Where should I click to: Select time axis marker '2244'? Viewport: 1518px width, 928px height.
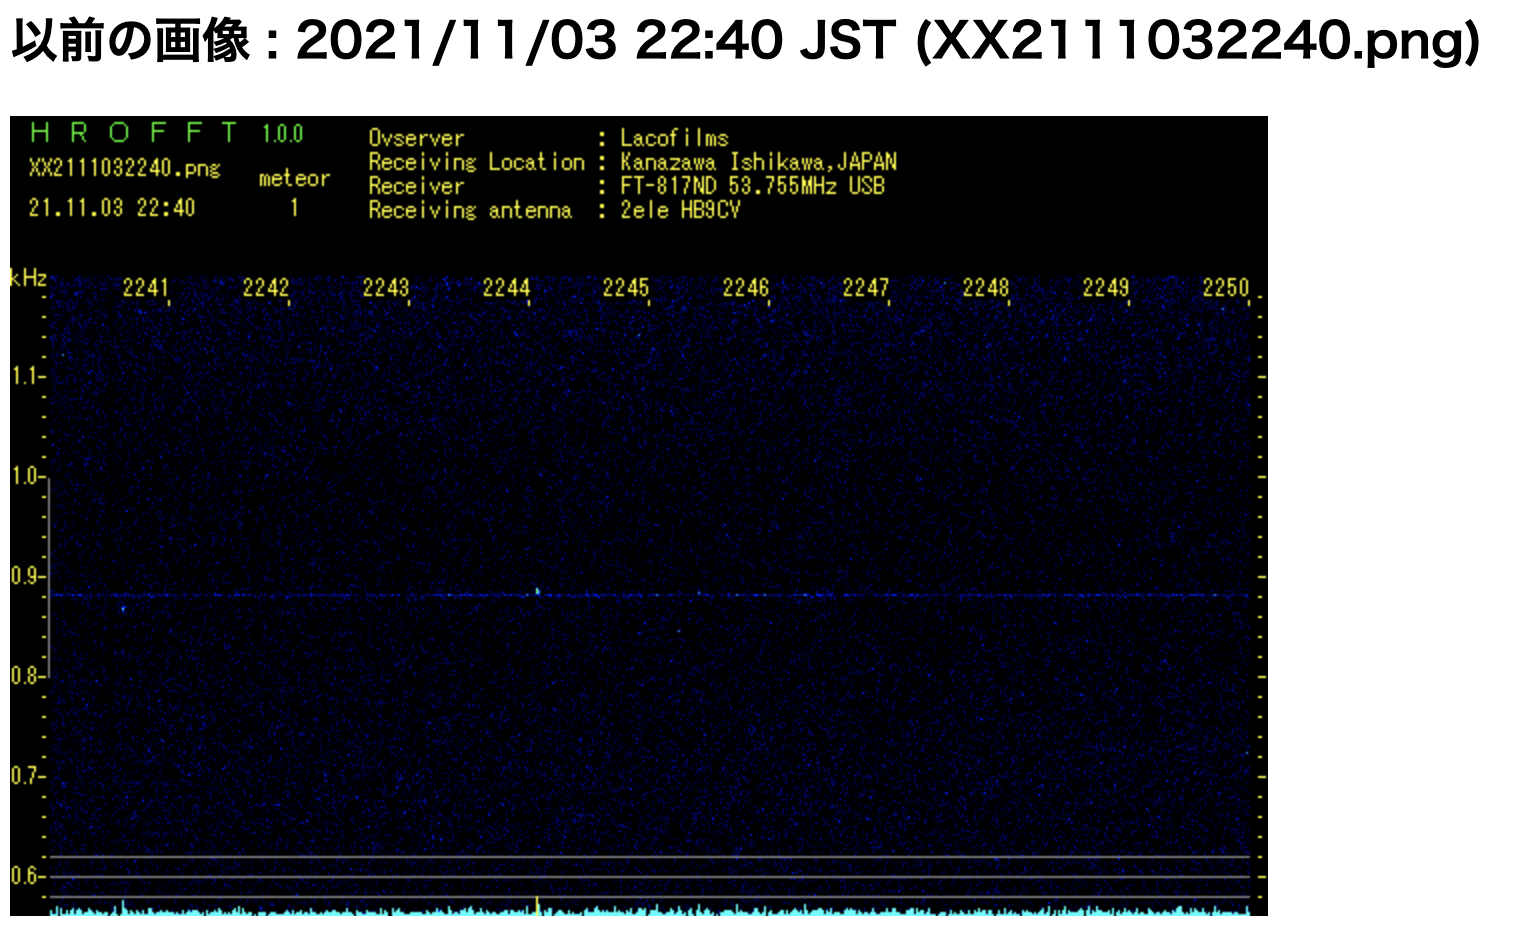506,288
